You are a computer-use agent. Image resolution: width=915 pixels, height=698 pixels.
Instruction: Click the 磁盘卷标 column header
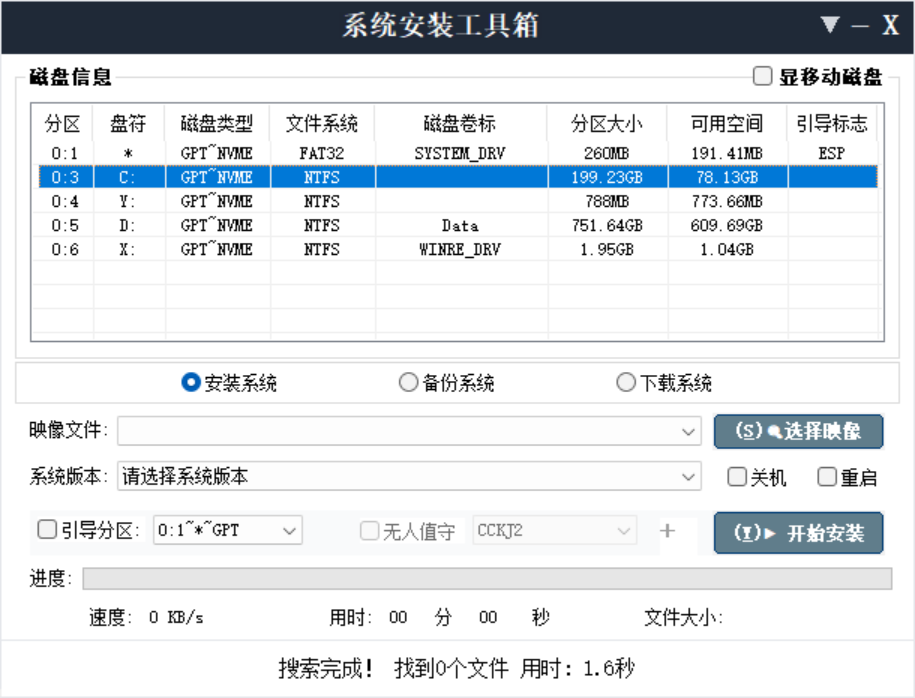460,124
